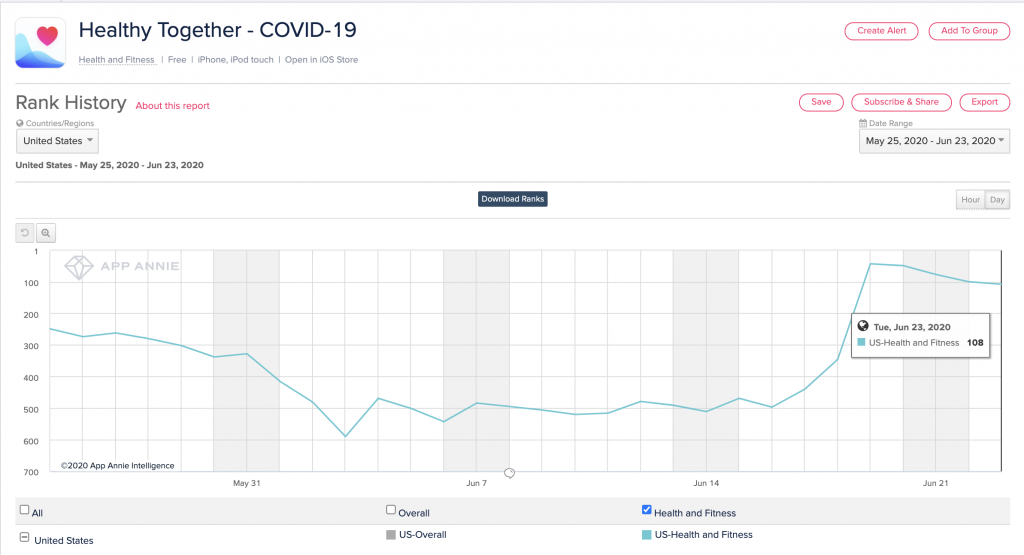Image resolution: width=1024 pixels, height=555 pixels.
Task: Check the All categories checkbox
Action: pyautogui.click(x=24, y=511)
